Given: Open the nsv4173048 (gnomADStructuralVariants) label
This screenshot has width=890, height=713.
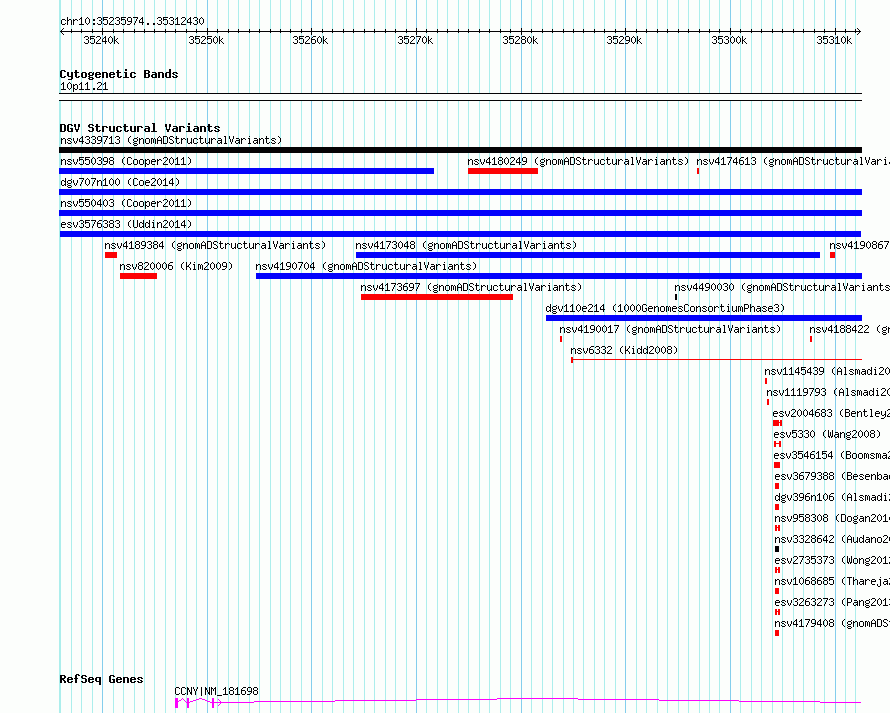Looking at the screenshot, I should 466,245.
